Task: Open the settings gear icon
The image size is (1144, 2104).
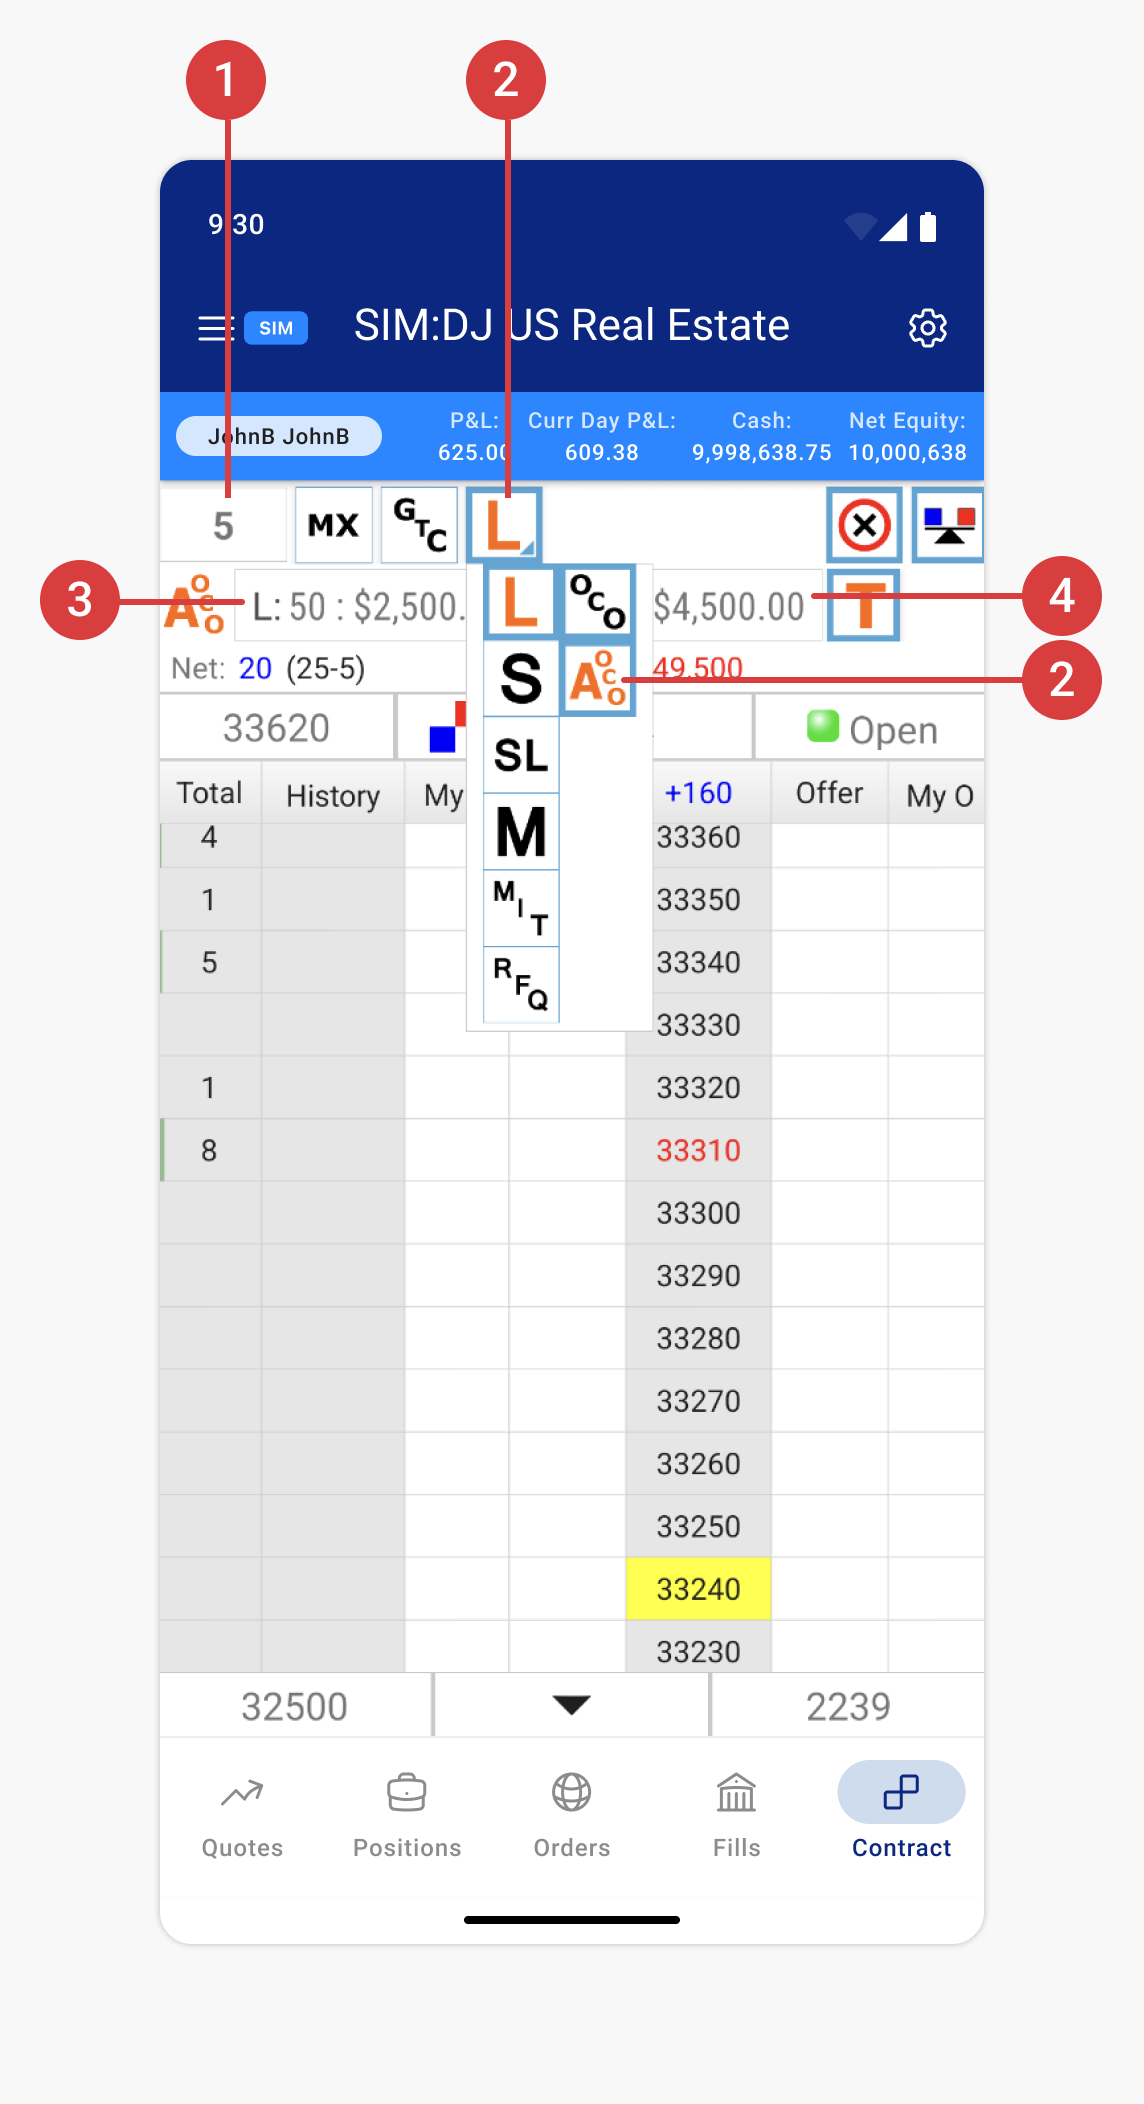Action: coord(927,328)
